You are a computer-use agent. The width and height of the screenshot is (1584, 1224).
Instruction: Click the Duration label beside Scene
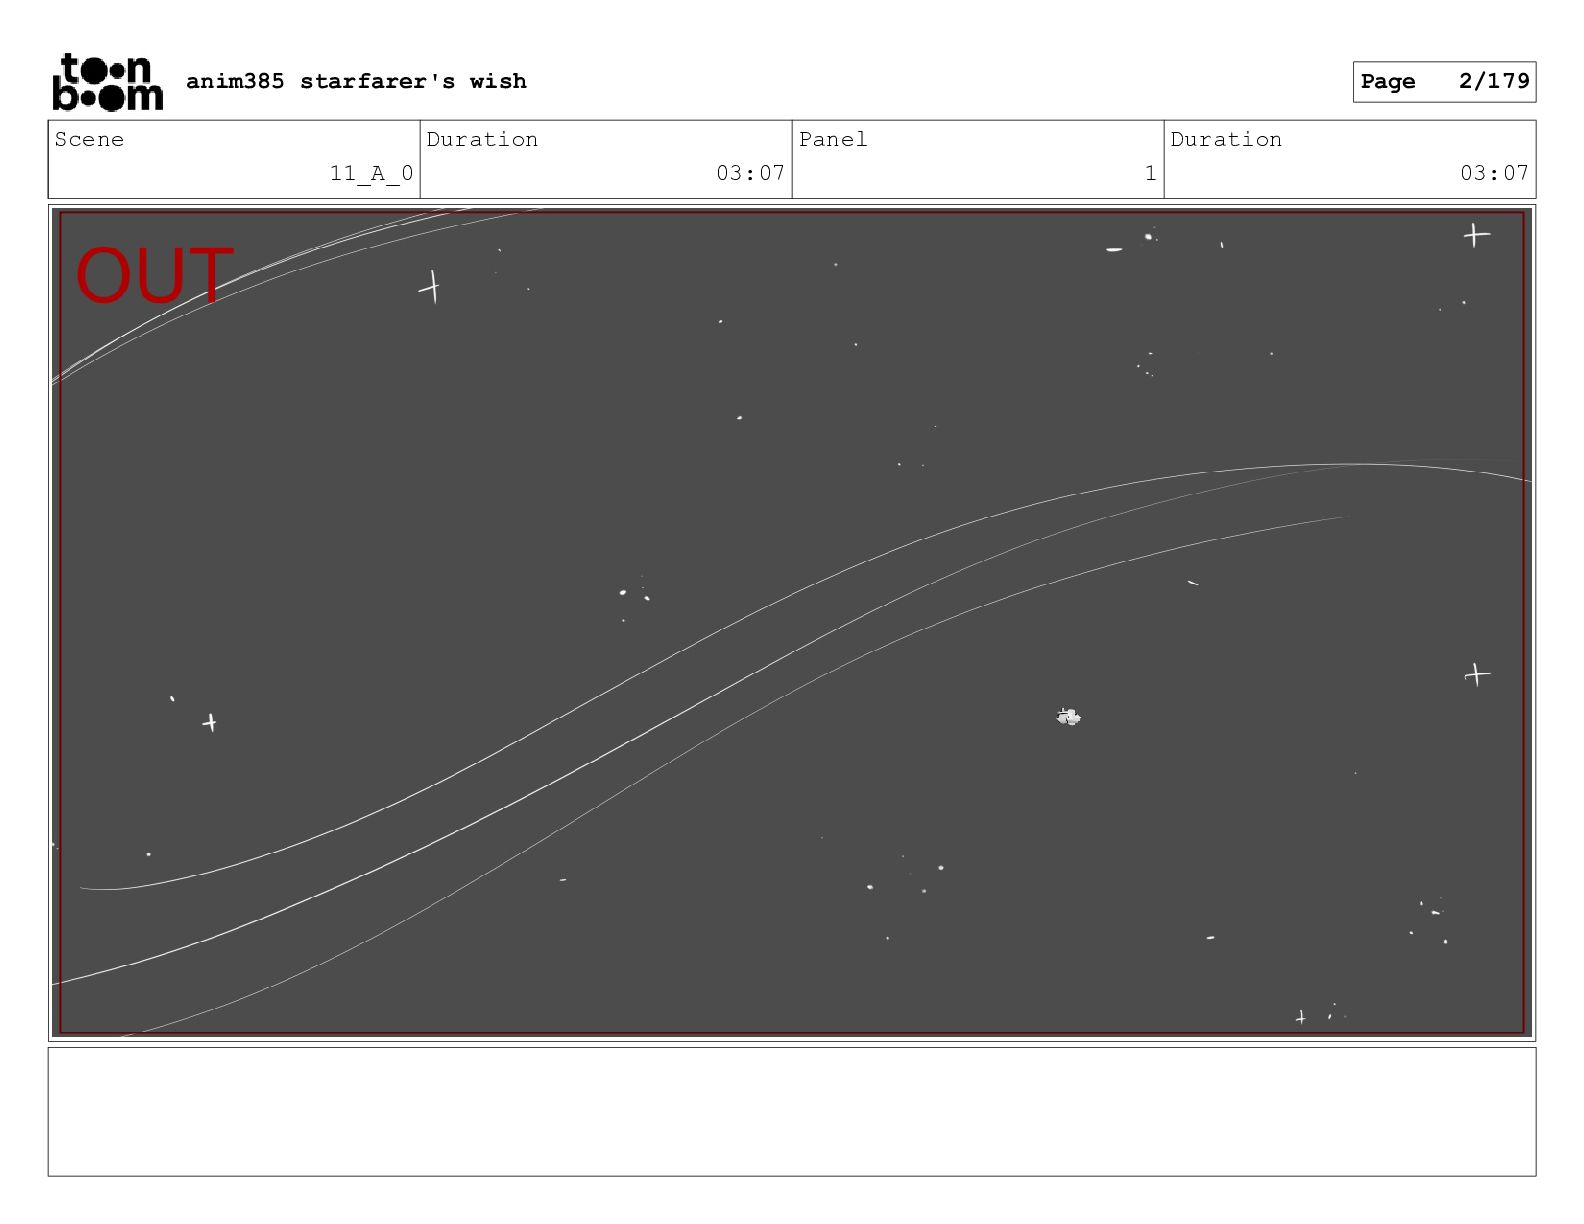coord(482,139)
